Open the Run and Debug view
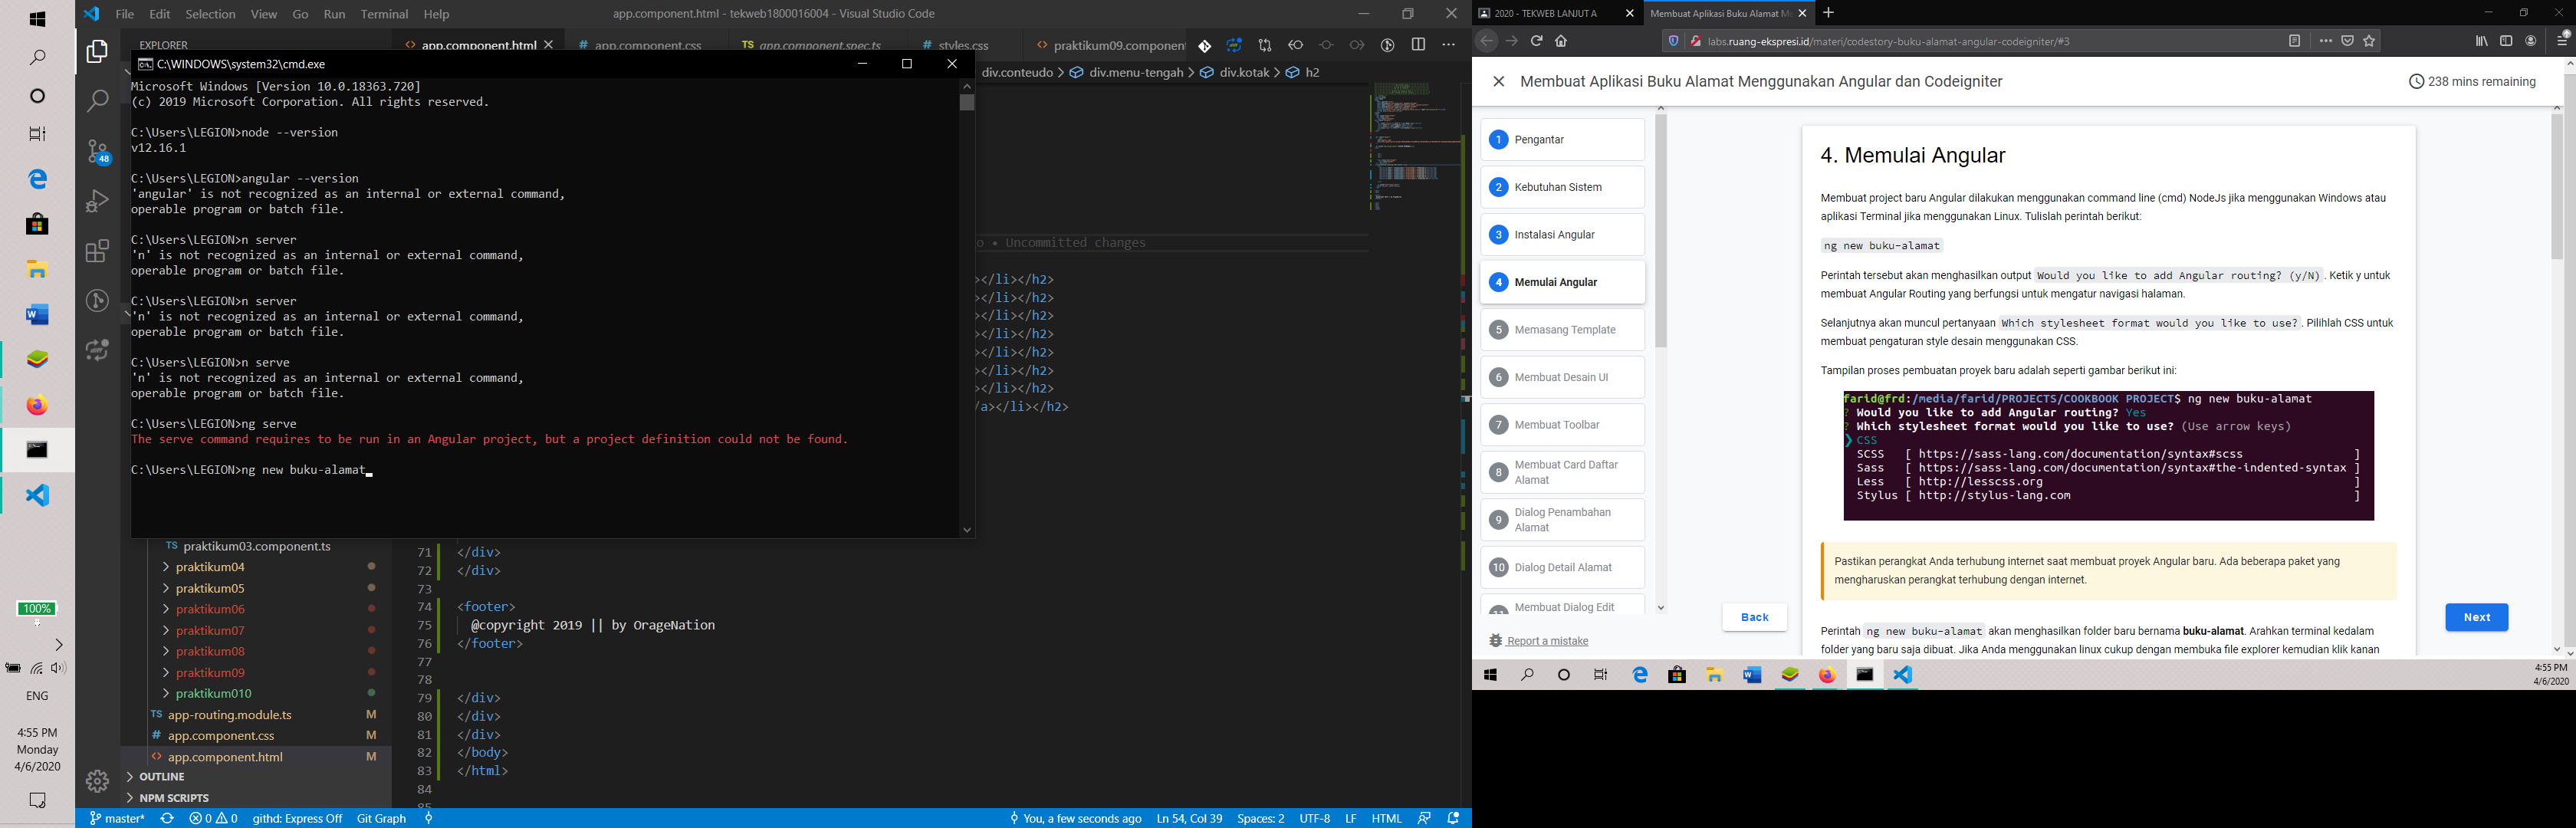The width and height of the screenshot is (2576, 828). [97, 201]
